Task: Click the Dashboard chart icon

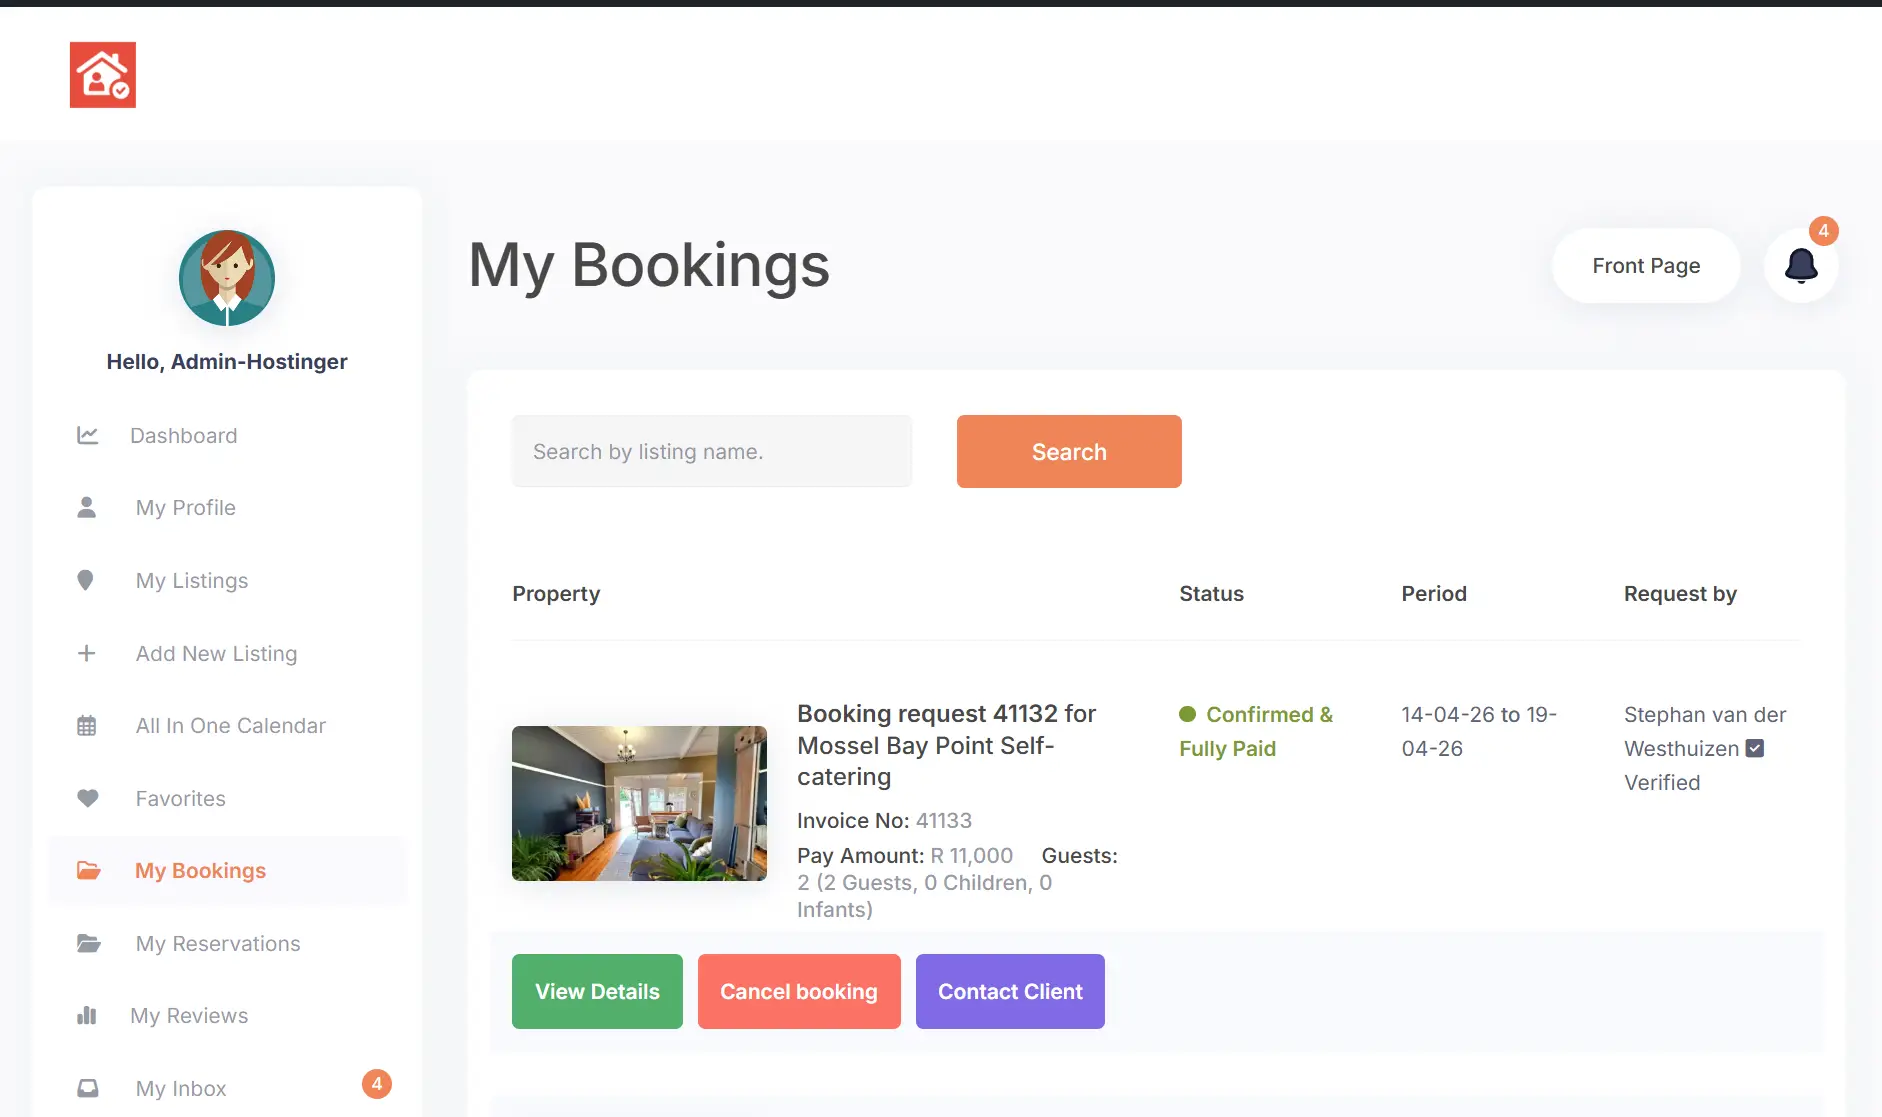Action: coord(88,436)
